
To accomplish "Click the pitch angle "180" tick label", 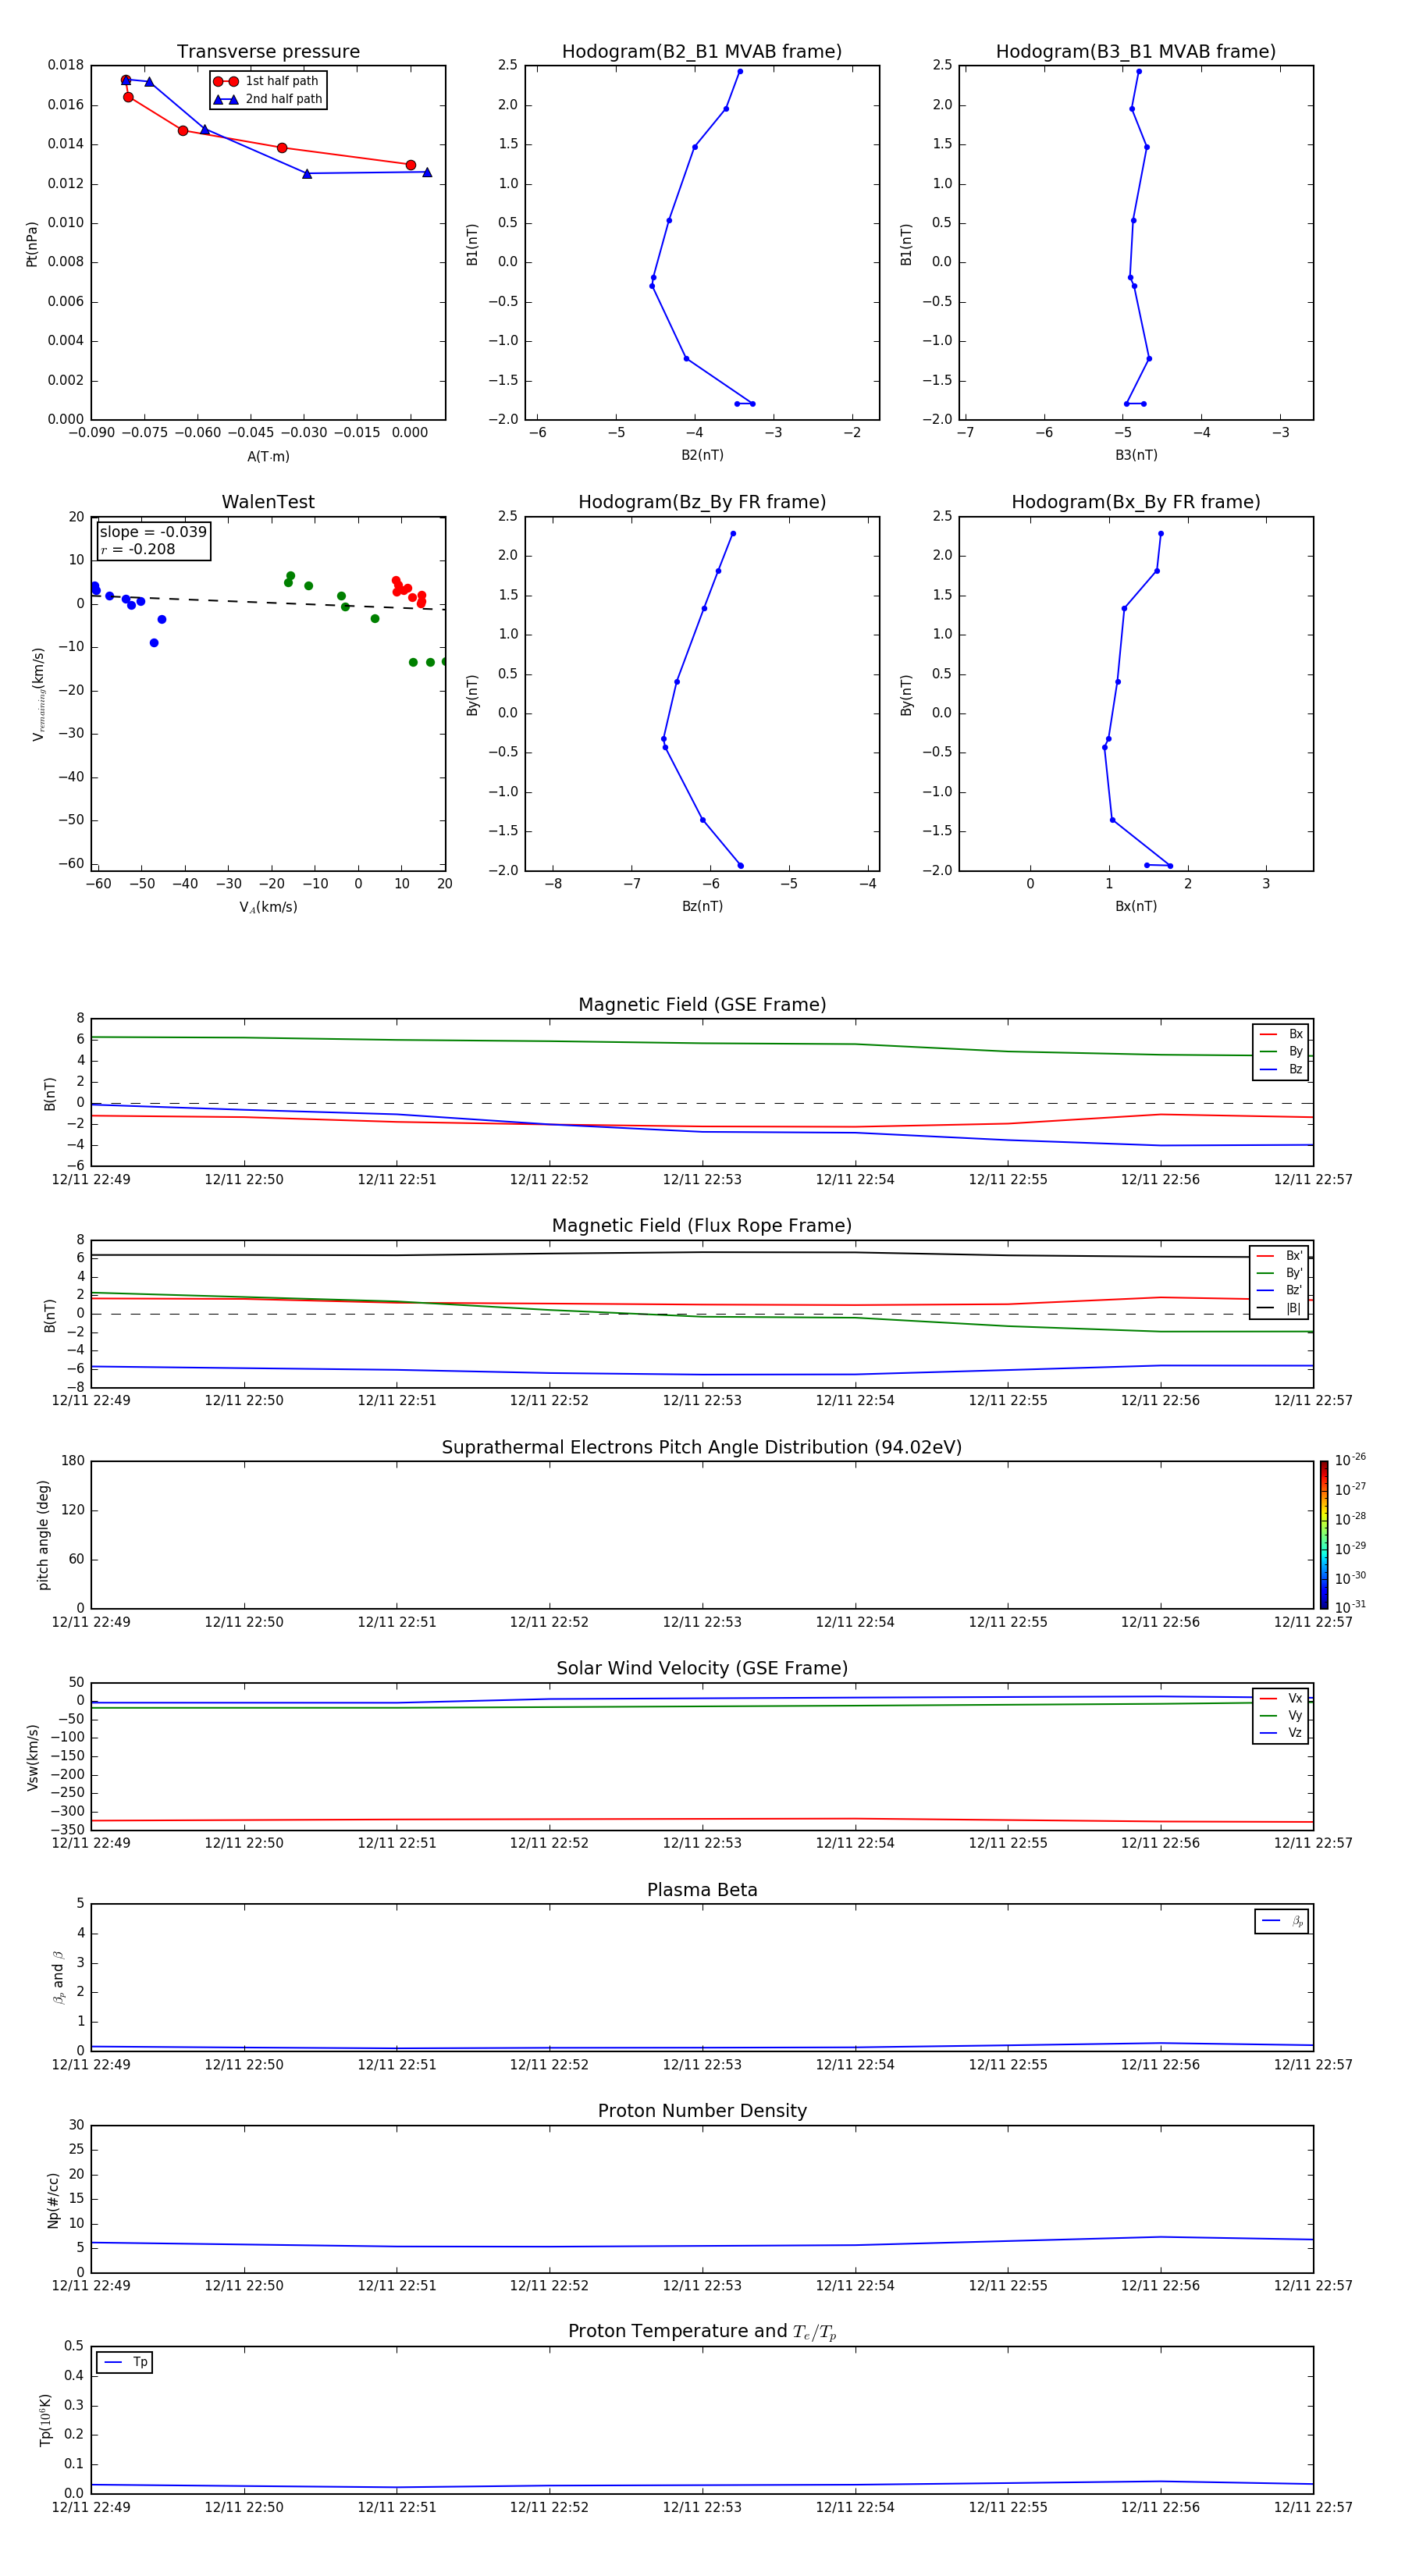I will click(x=73, y=1461).
